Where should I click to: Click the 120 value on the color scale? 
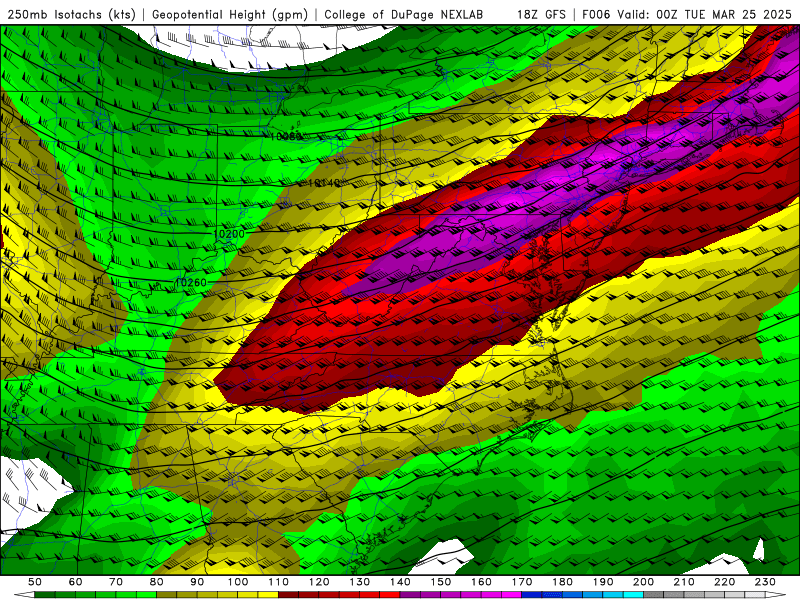(x=319, y=582)
